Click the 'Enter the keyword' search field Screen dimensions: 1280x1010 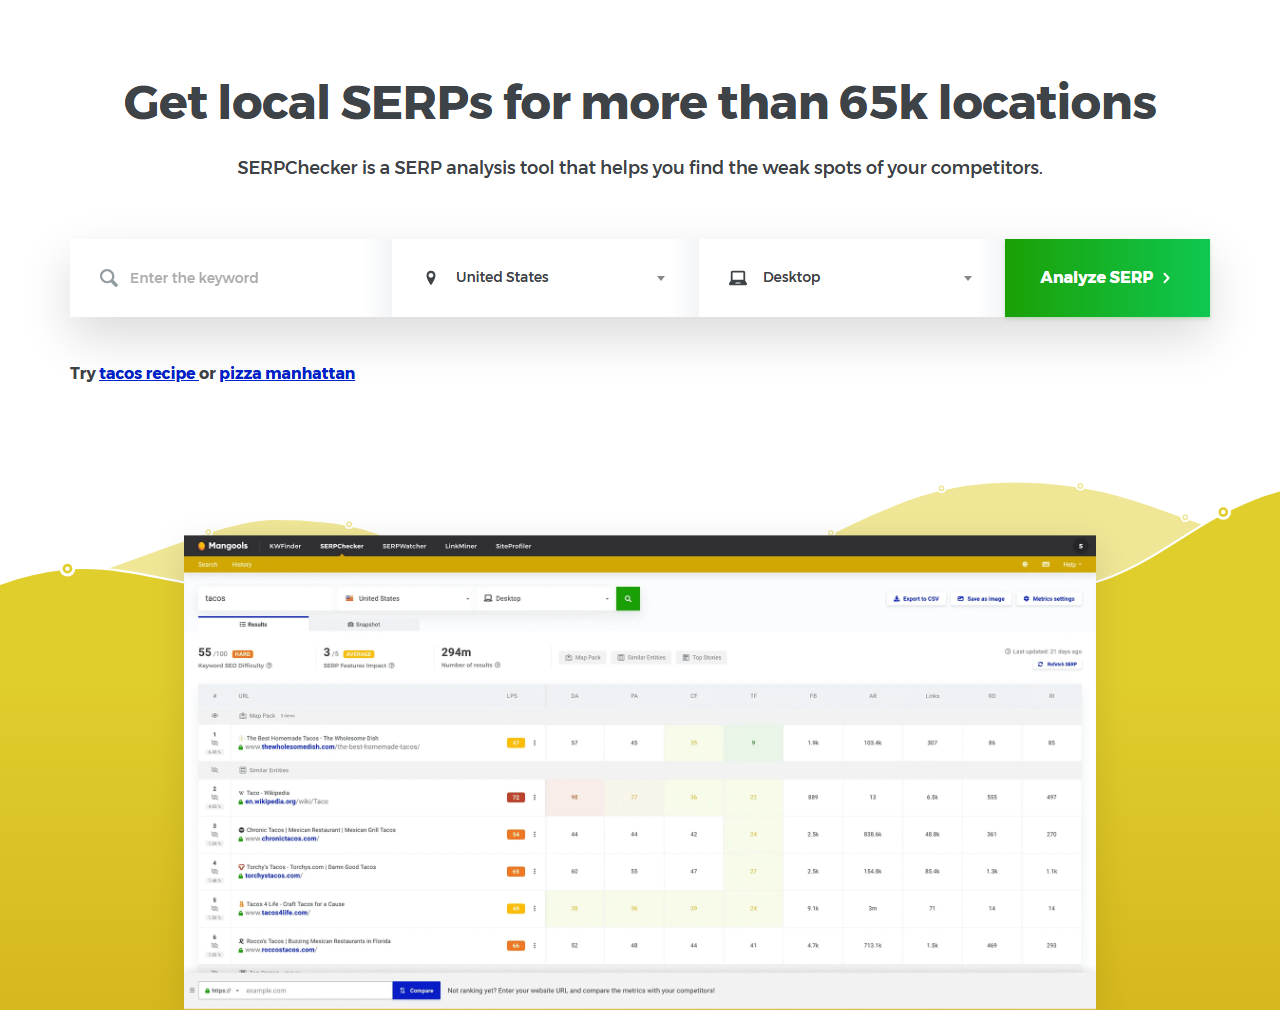pos(231,278)
